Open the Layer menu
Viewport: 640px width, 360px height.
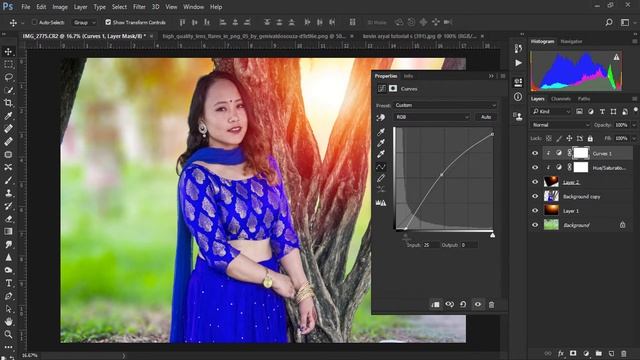[x=80, y=7]
